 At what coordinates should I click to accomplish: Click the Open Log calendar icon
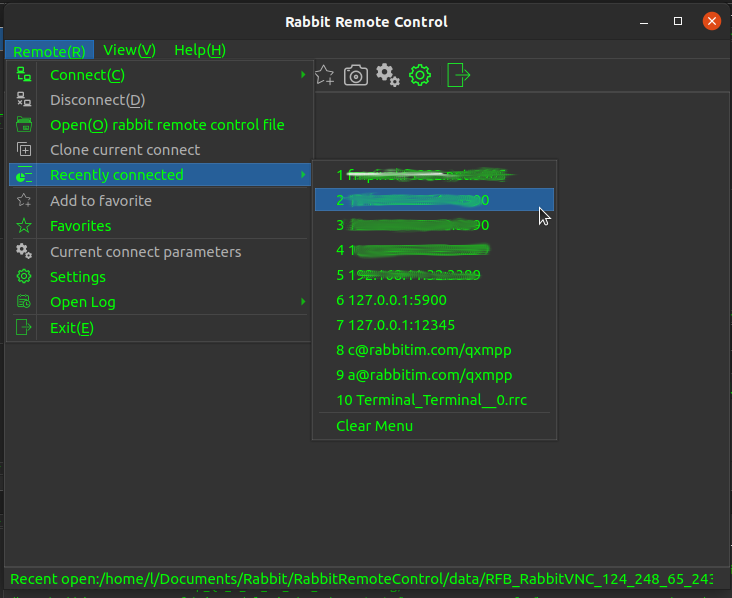point(24,302)
